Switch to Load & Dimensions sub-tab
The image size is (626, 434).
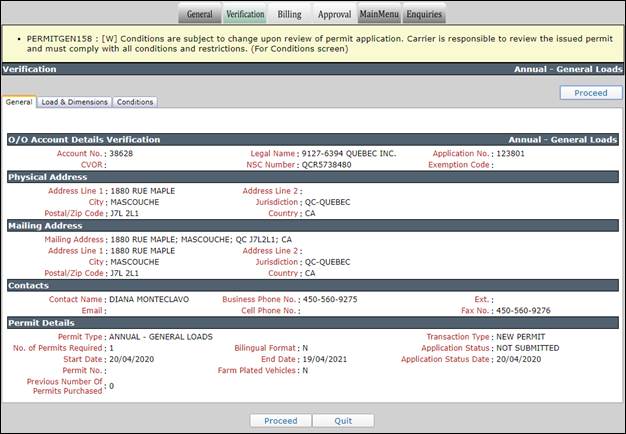tap(74, 102)
